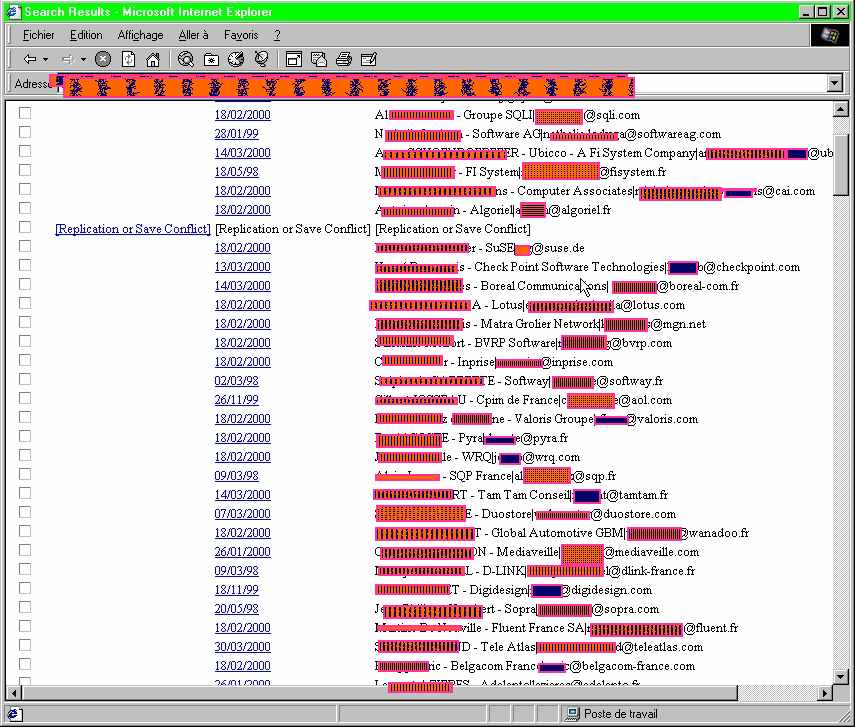Viewport: 855px width, 727px height.
Task: Check the Computer Associates row checkbox
Action: (25, 189)
